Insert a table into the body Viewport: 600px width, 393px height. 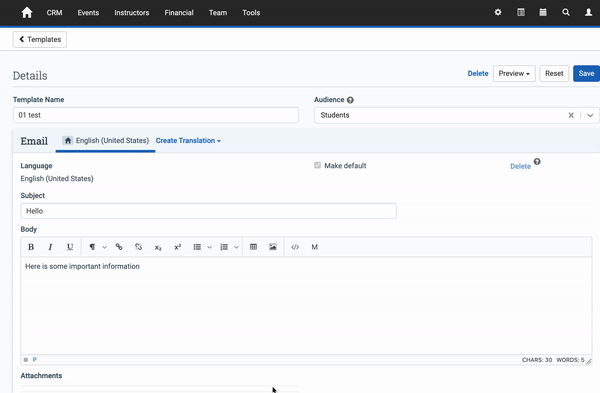253,247
